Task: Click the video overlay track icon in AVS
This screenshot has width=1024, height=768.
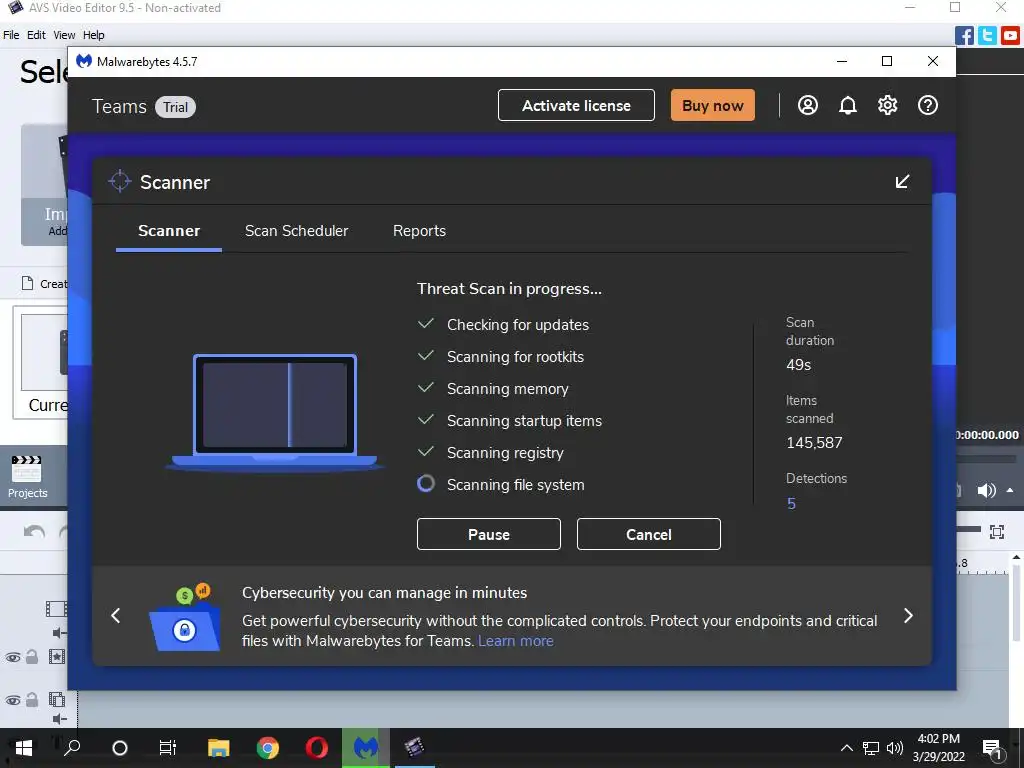Action: click(x=57, y=699)
